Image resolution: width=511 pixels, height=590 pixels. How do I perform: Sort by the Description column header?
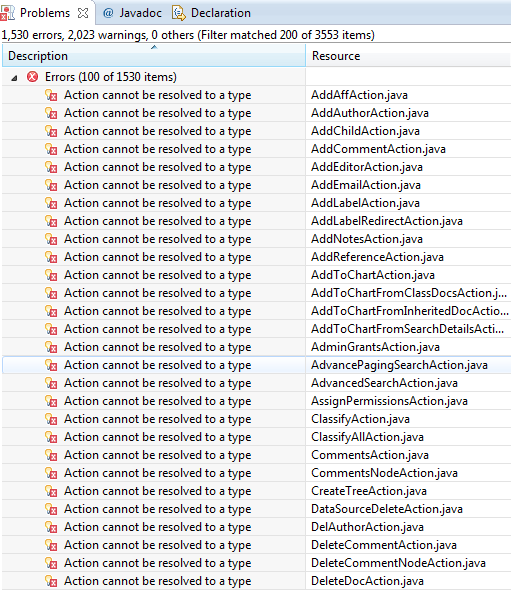click(154, 56)
